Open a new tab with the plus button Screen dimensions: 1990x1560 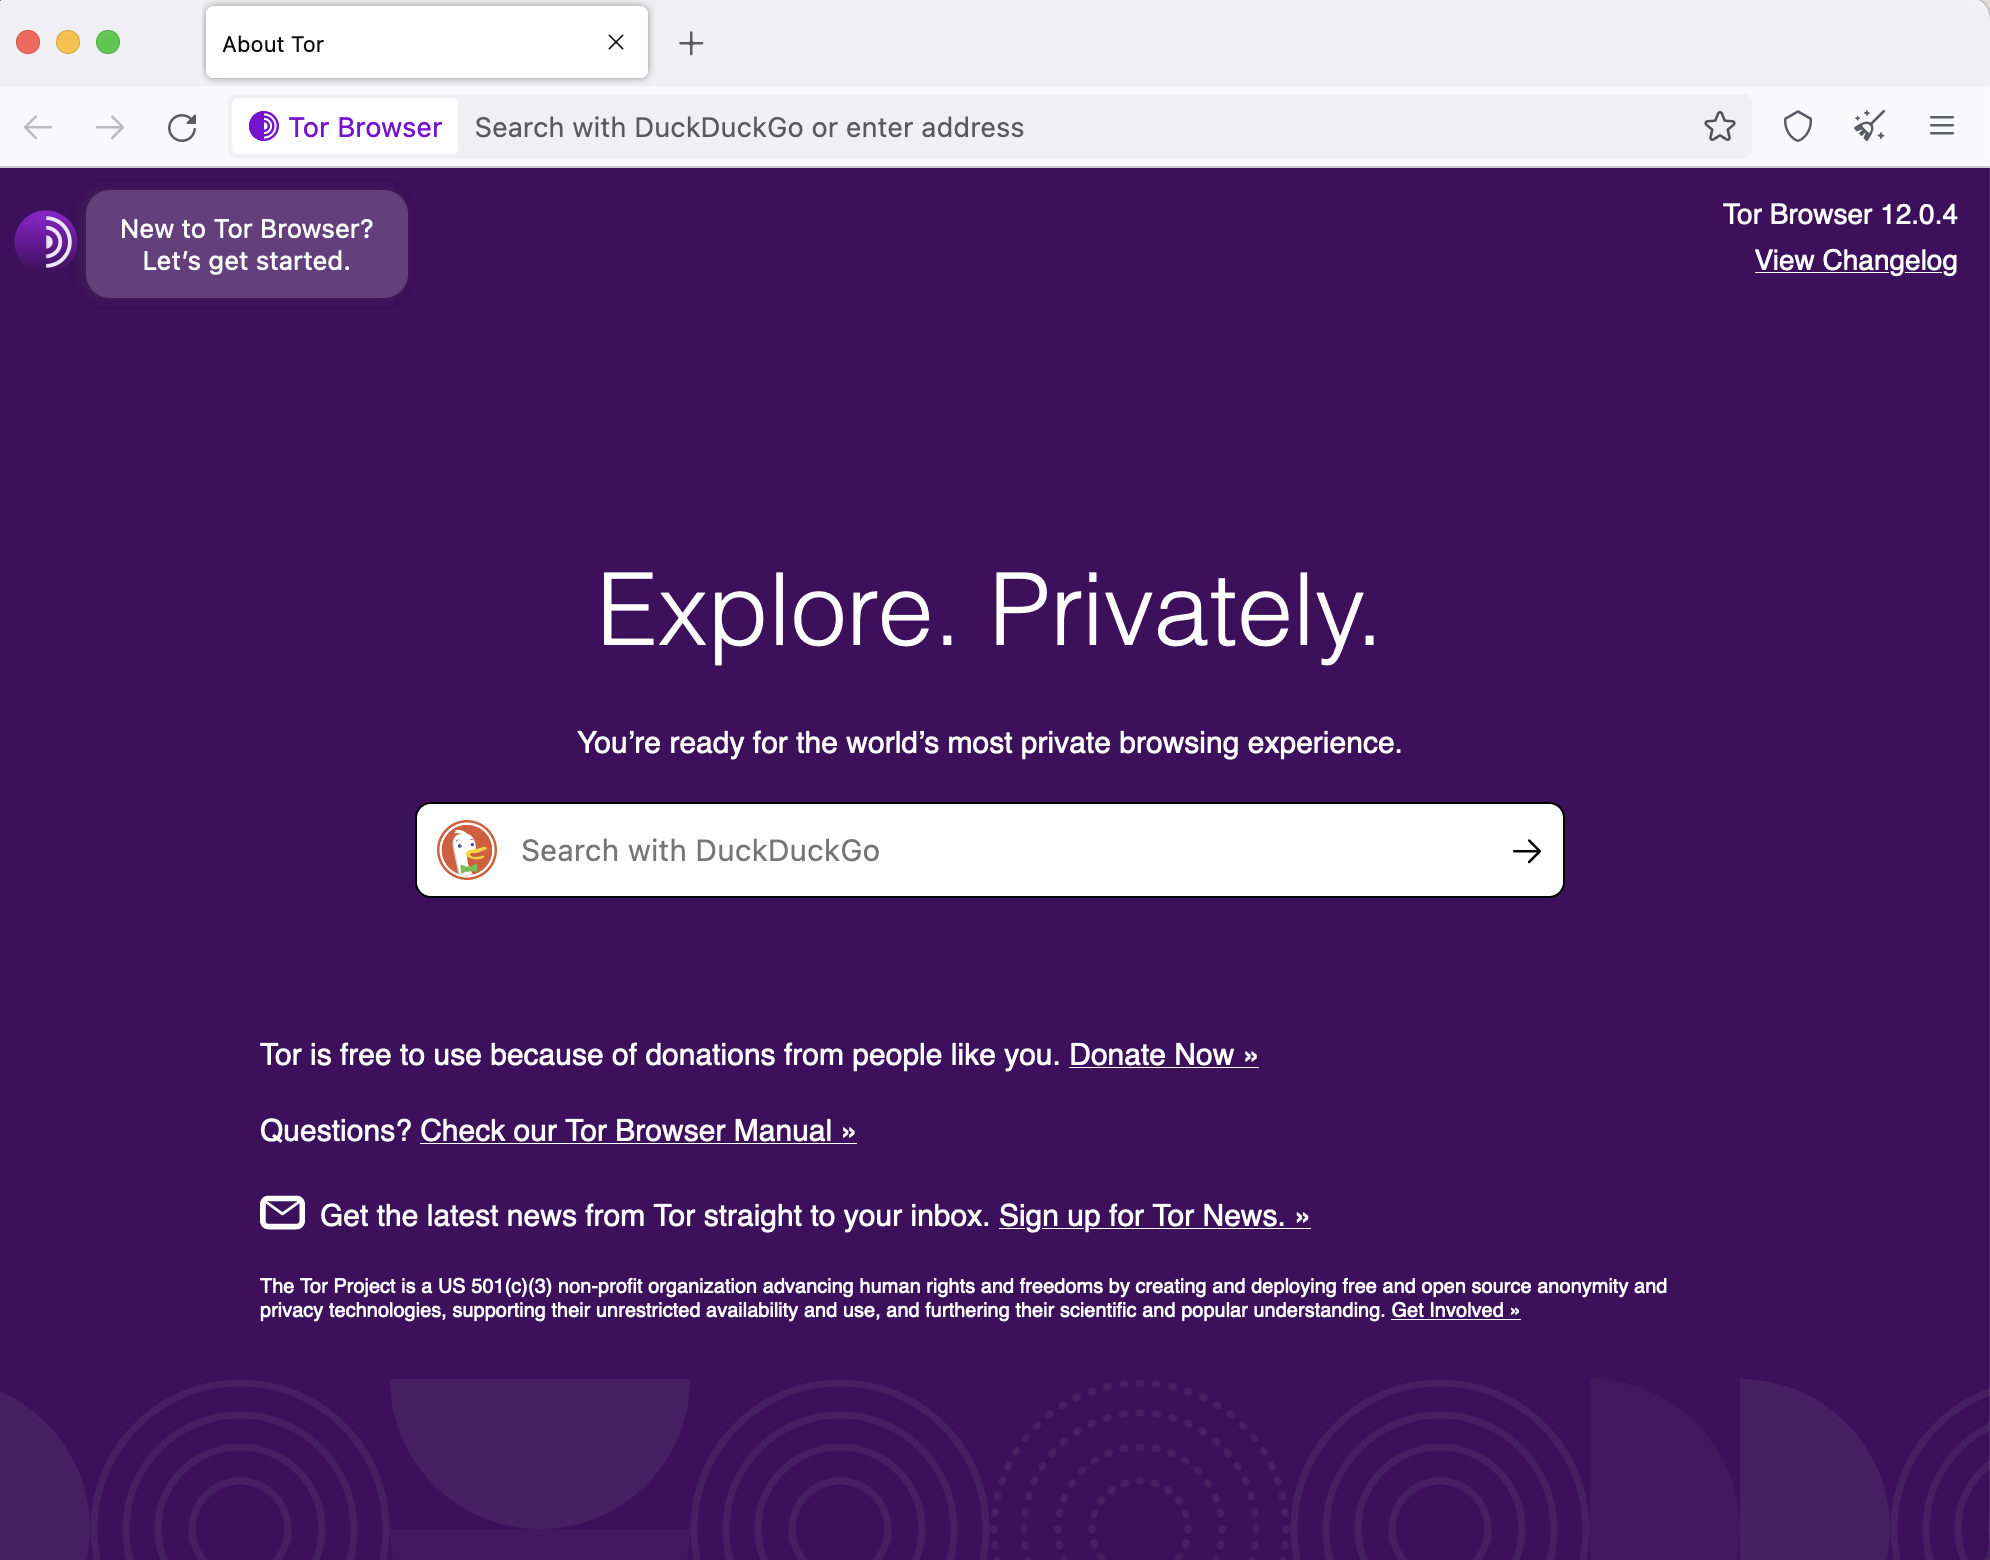(x=691, y=43)
